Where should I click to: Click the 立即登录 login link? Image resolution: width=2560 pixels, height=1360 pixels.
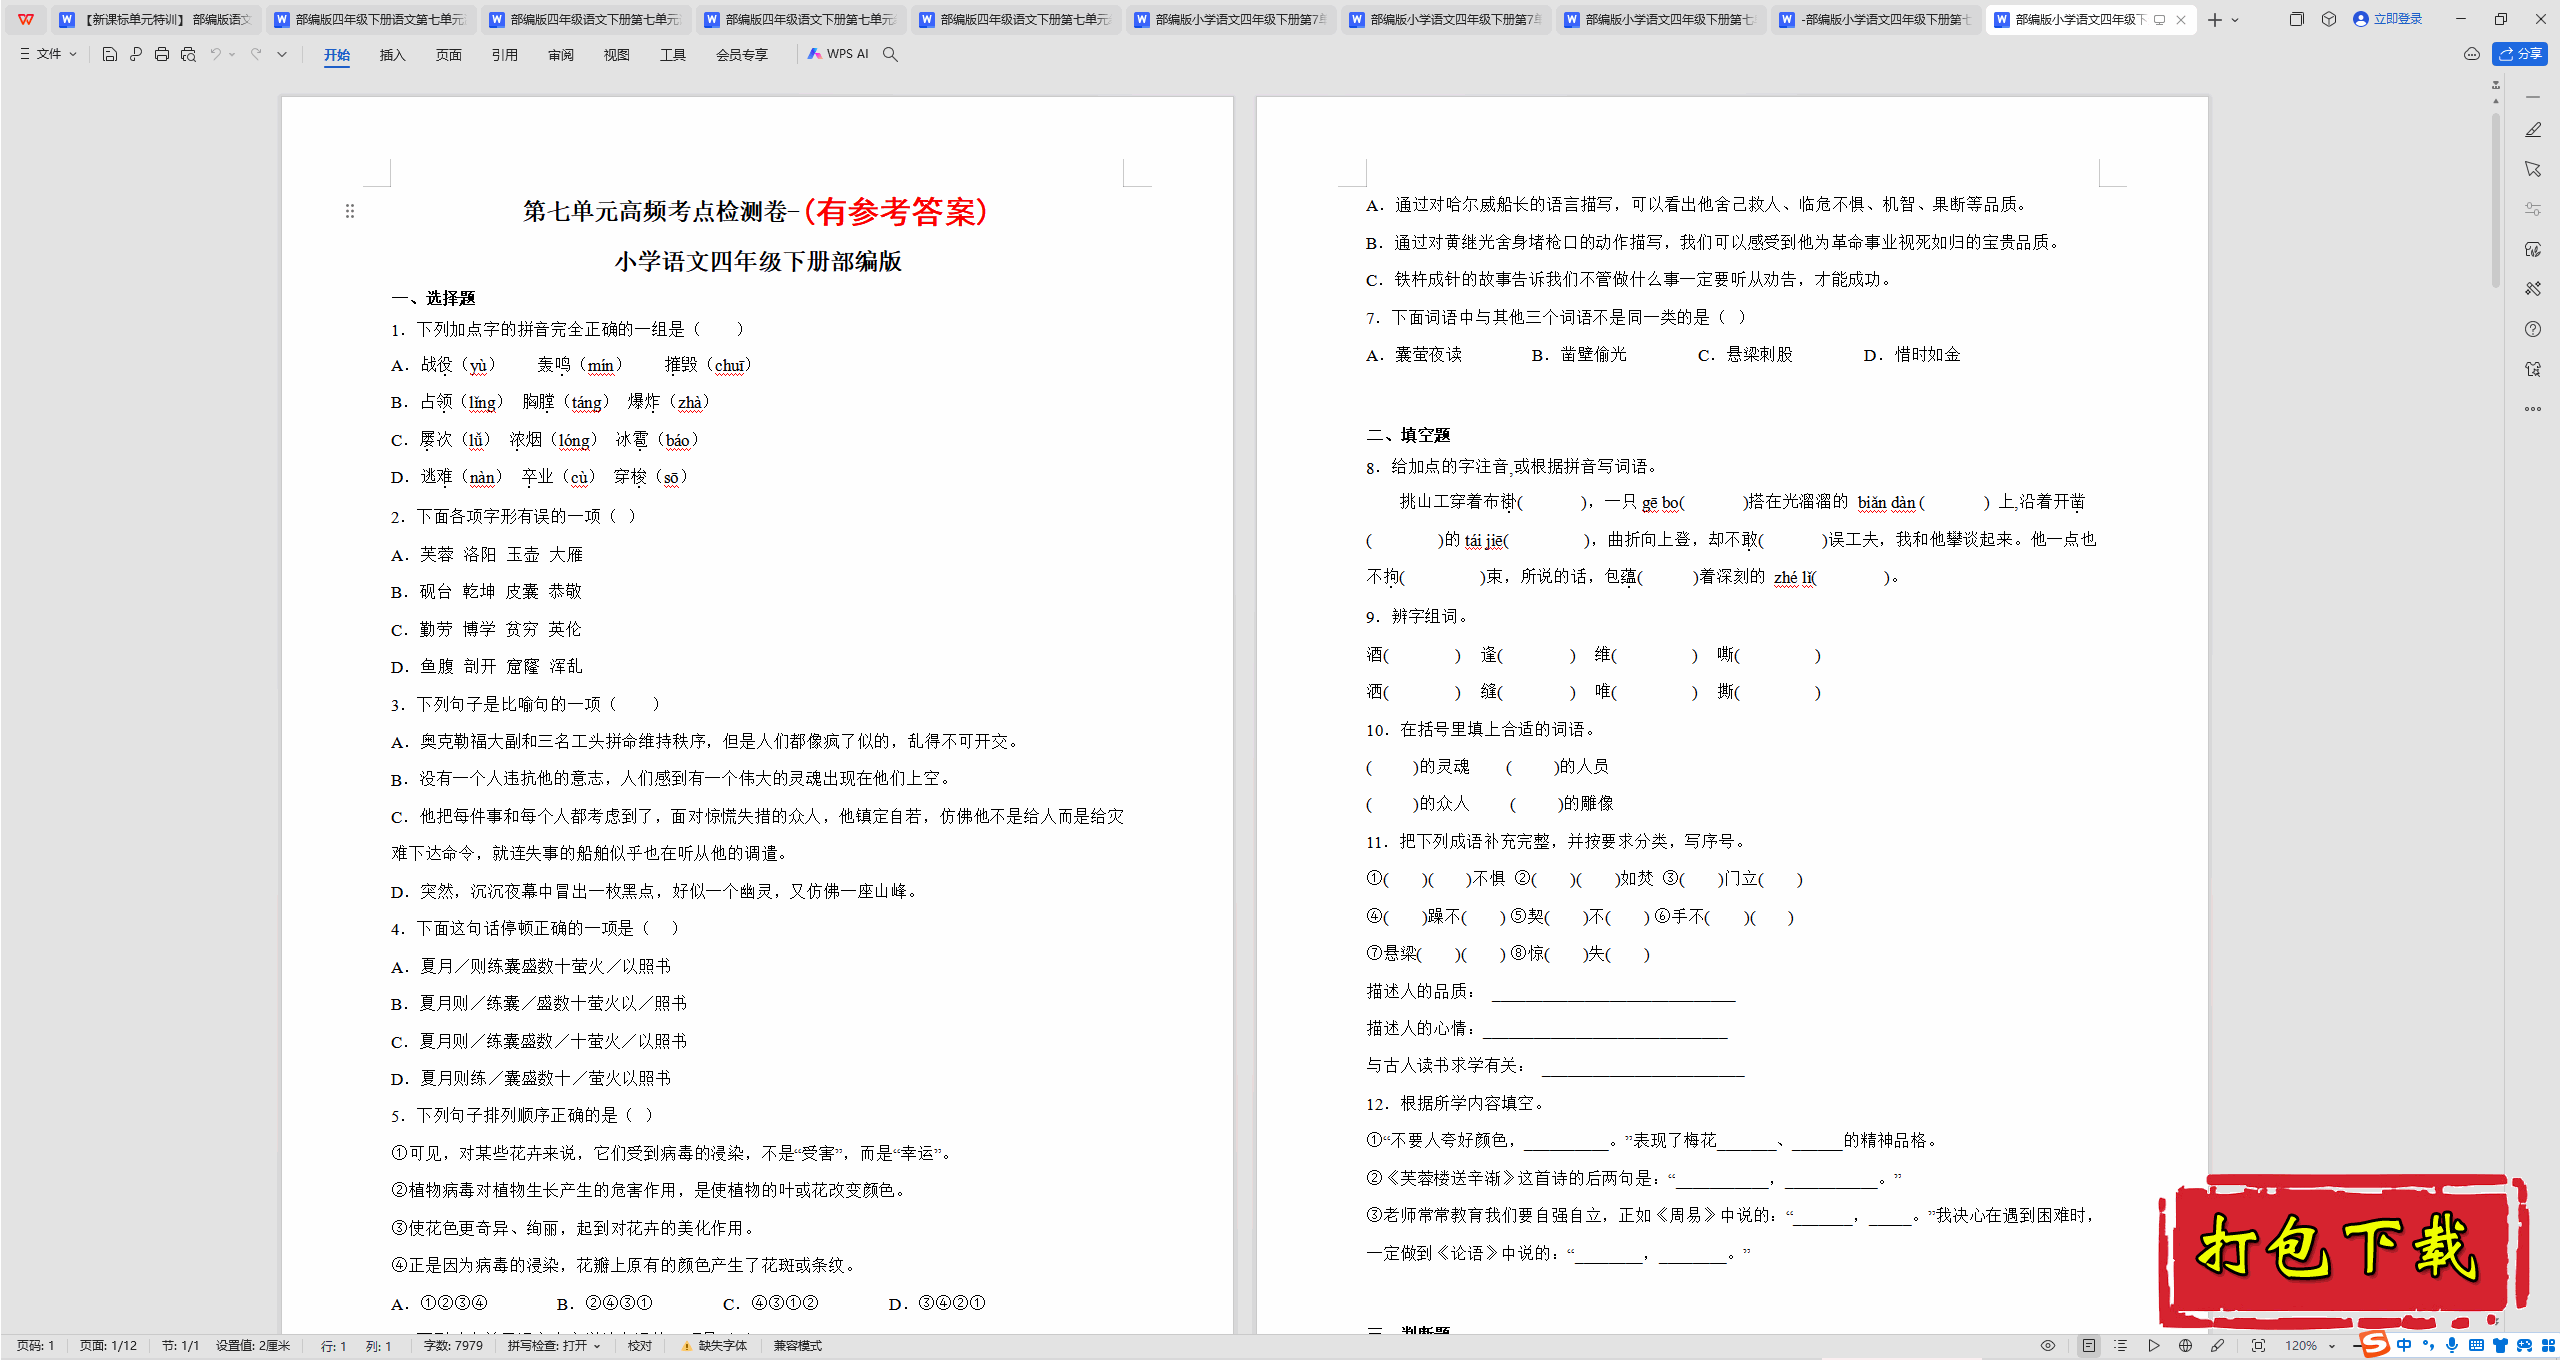pyautogui.click(x=2388, y=19)
